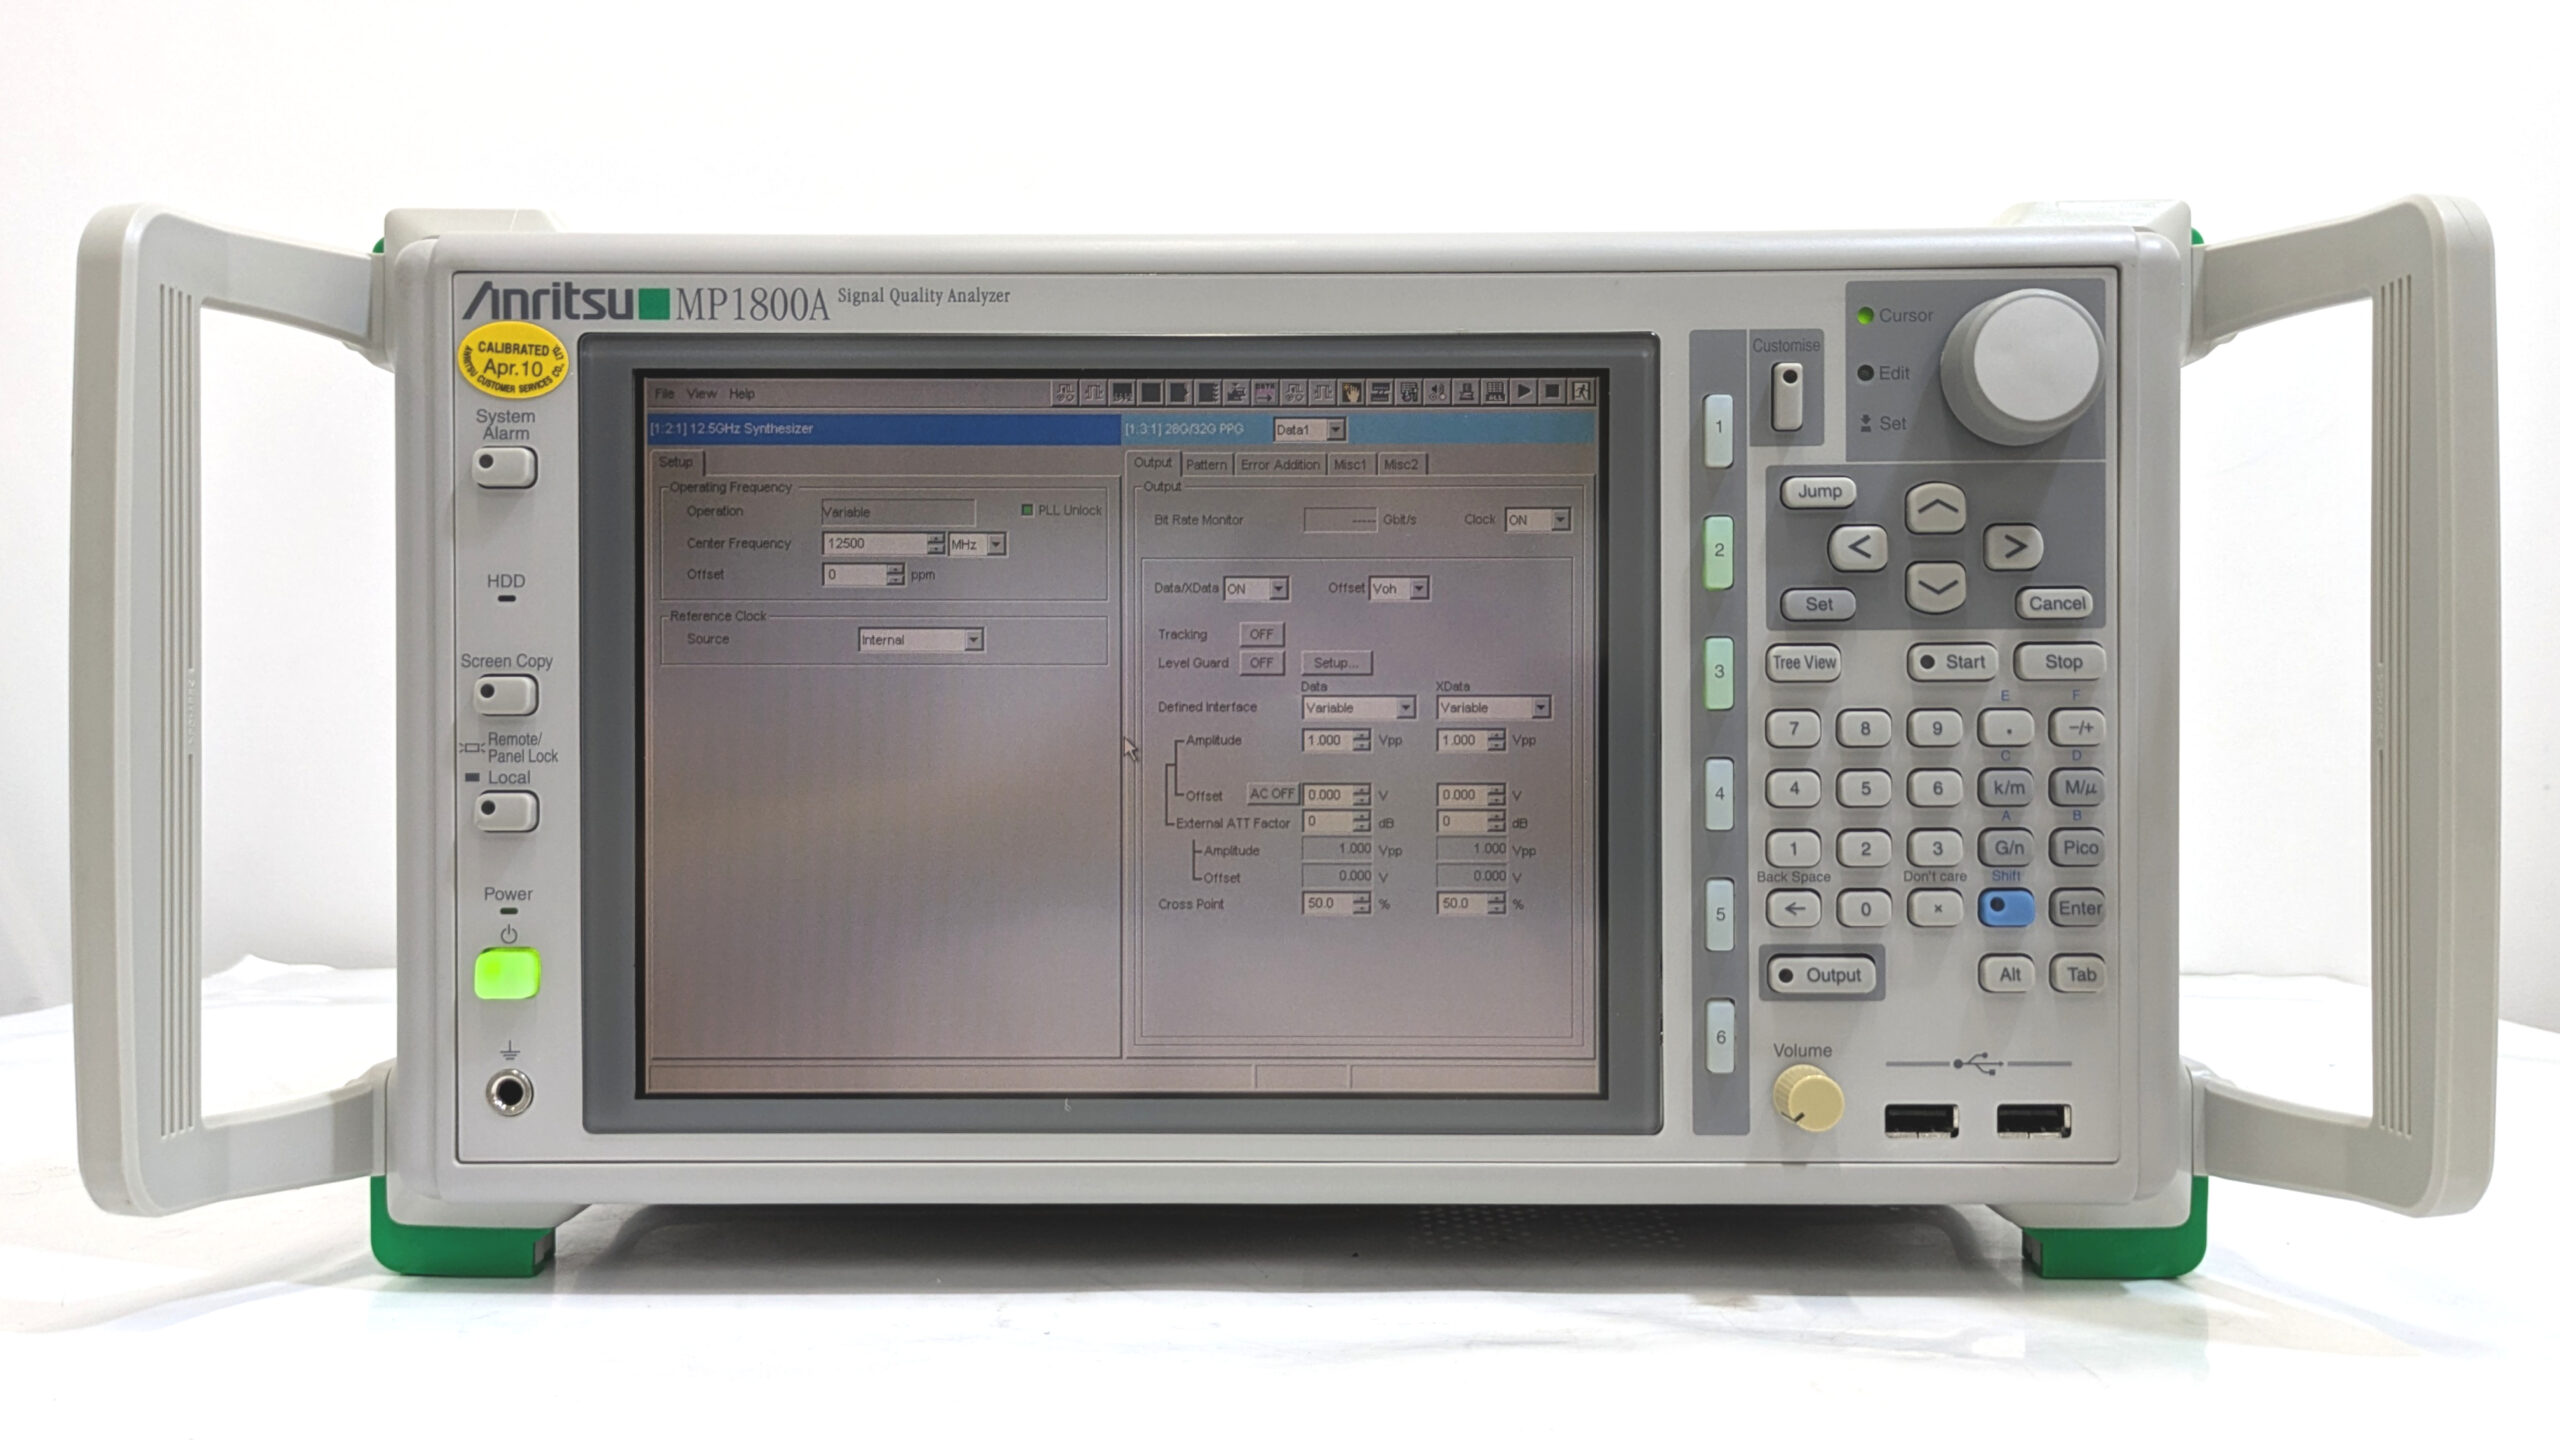The height and width of the screenshot is (1440, 2560).
Task: Toggle the green Power button
Action: tap(508, 975)
